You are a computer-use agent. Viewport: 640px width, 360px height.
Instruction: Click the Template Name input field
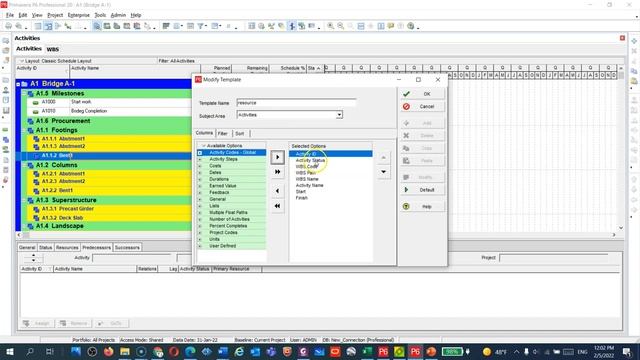click(x=296, y=103)
